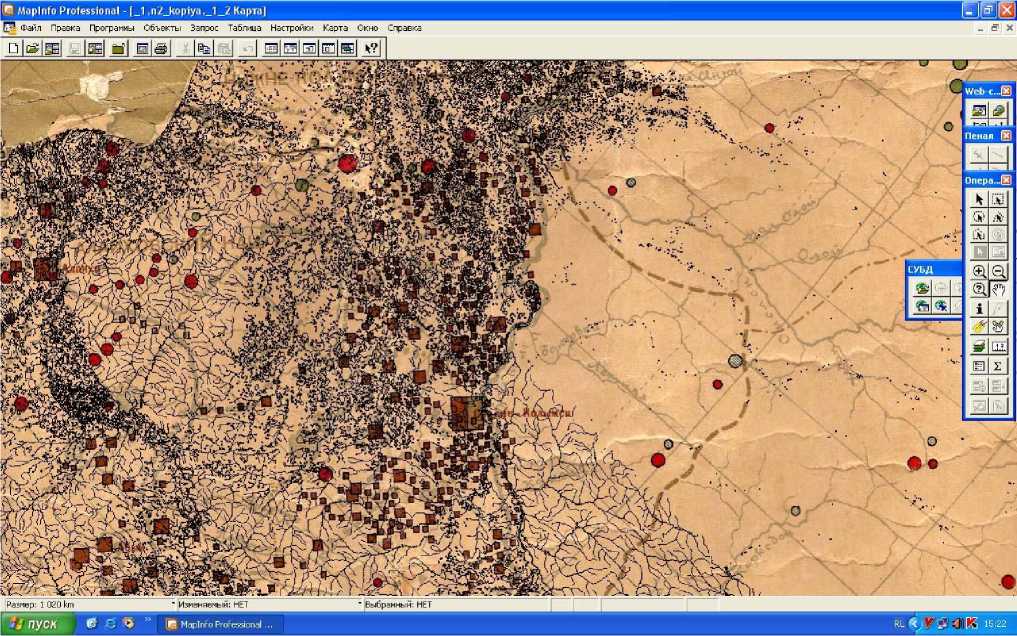Click the Open Table folder icon
The width and height of the screenshot is (1017, 636).
click(32, 48)
